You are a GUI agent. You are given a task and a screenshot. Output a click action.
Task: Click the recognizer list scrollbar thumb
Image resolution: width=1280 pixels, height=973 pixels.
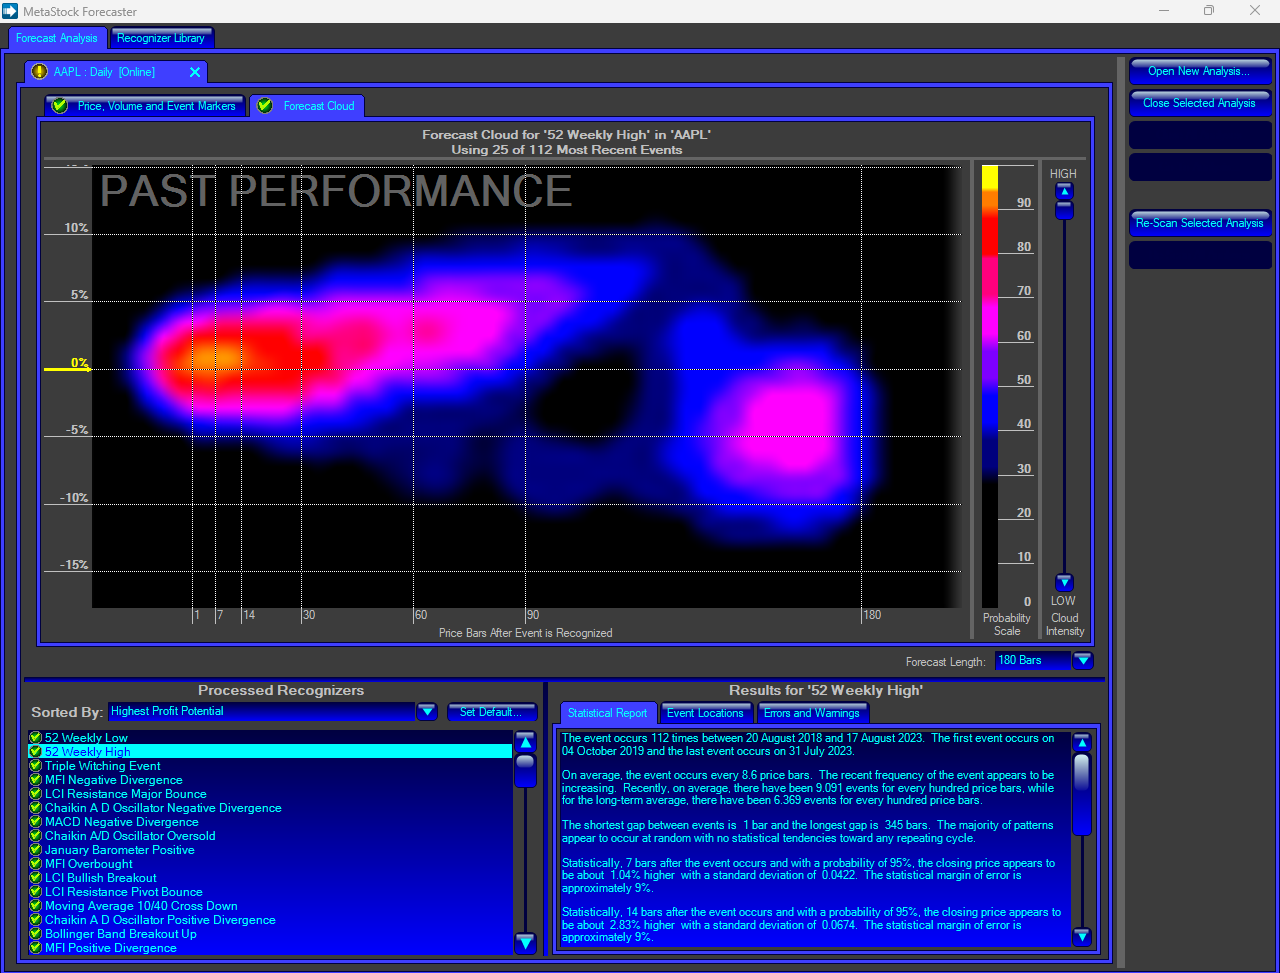click(x=525, y=771)
